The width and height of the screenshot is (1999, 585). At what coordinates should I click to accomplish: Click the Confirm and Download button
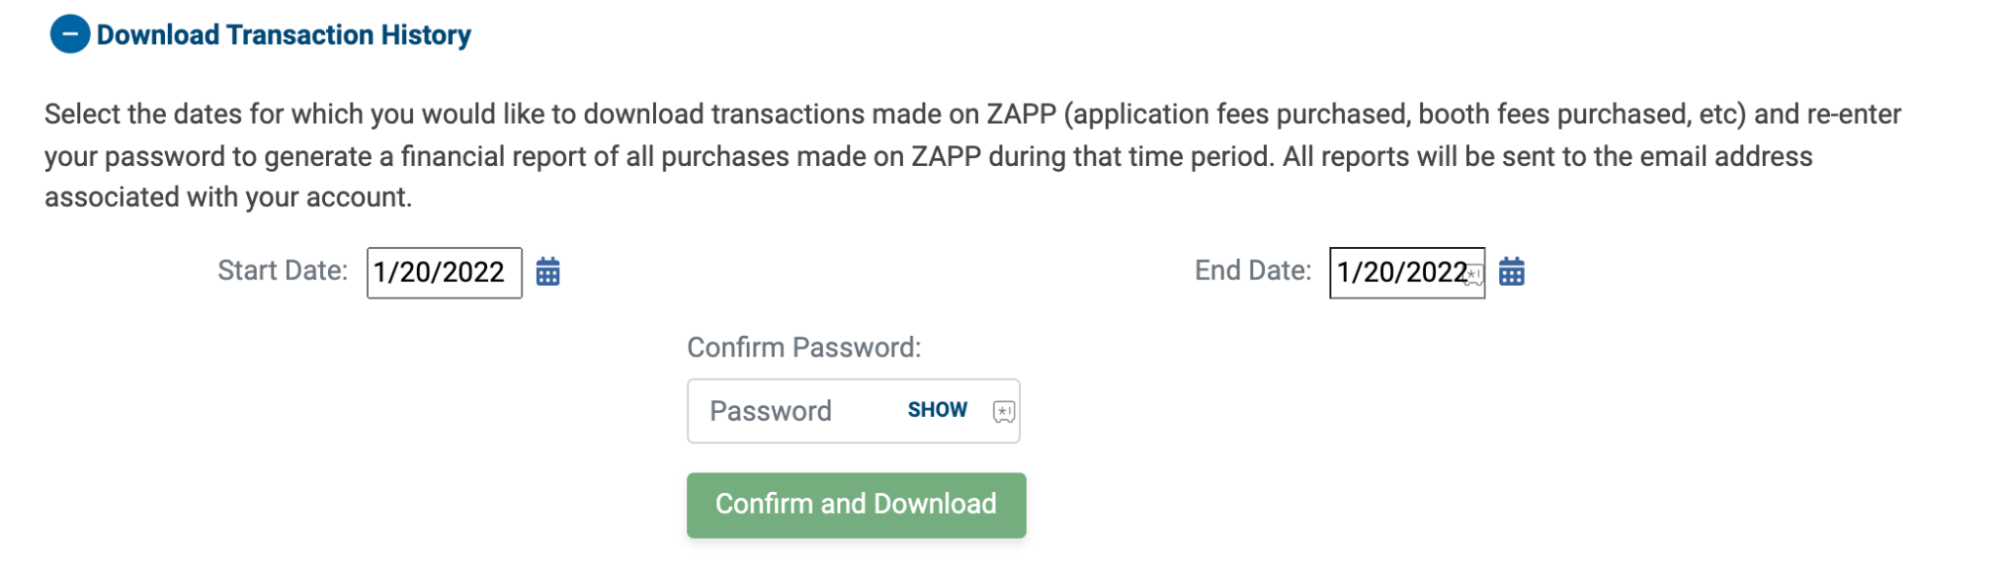click(856, 505)
